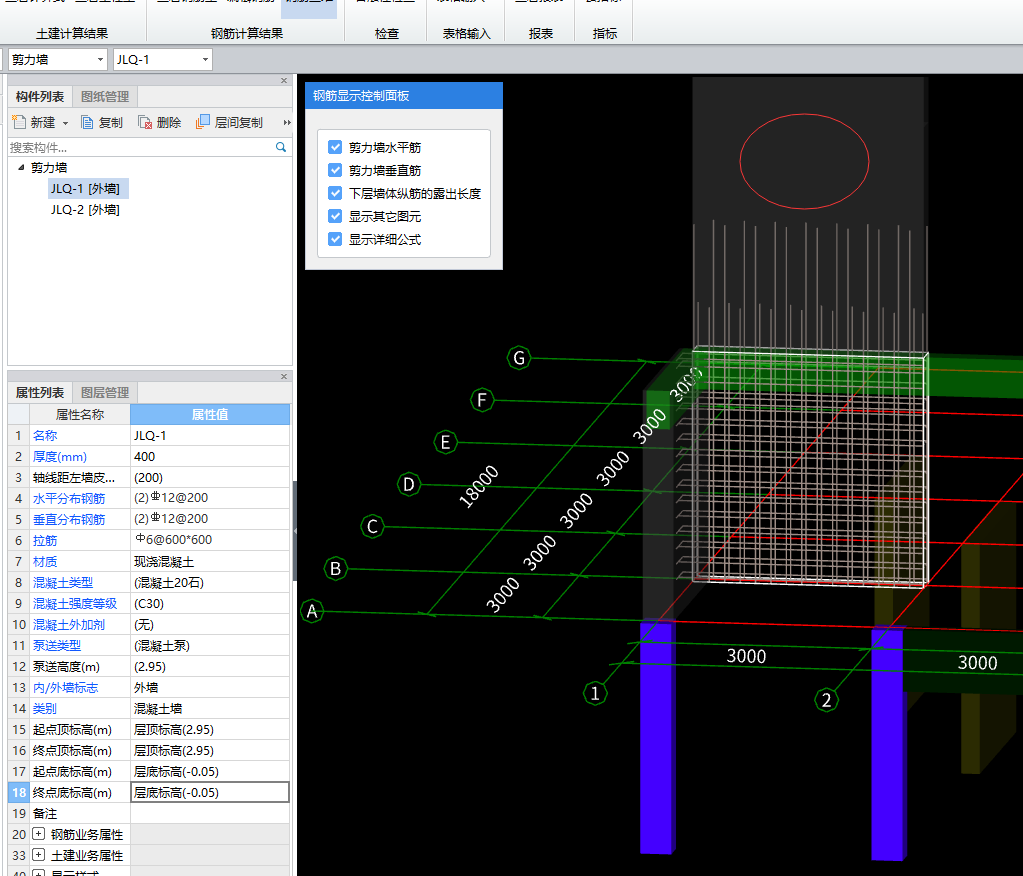The image size is (1023, 876).
Task: Click the 层间复制 inter-floor copy icon
Action: tap(203, 122)
